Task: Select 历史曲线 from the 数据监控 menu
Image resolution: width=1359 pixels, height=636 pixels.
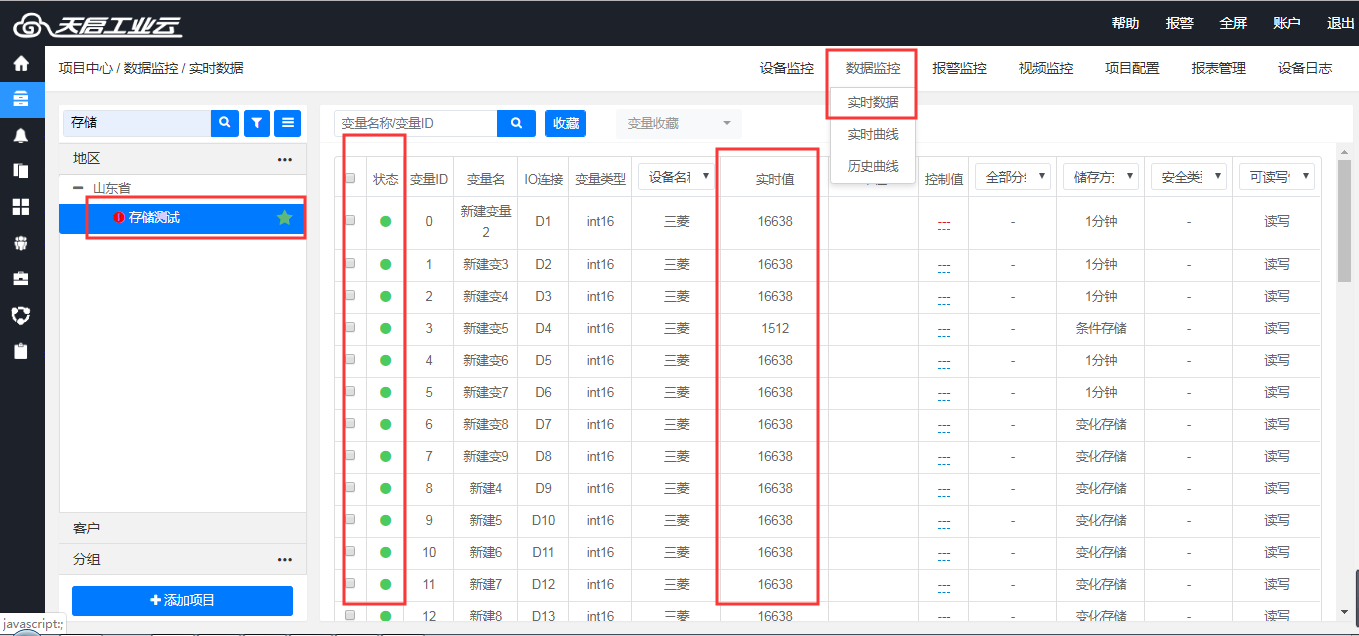Action: pos(872,166)
